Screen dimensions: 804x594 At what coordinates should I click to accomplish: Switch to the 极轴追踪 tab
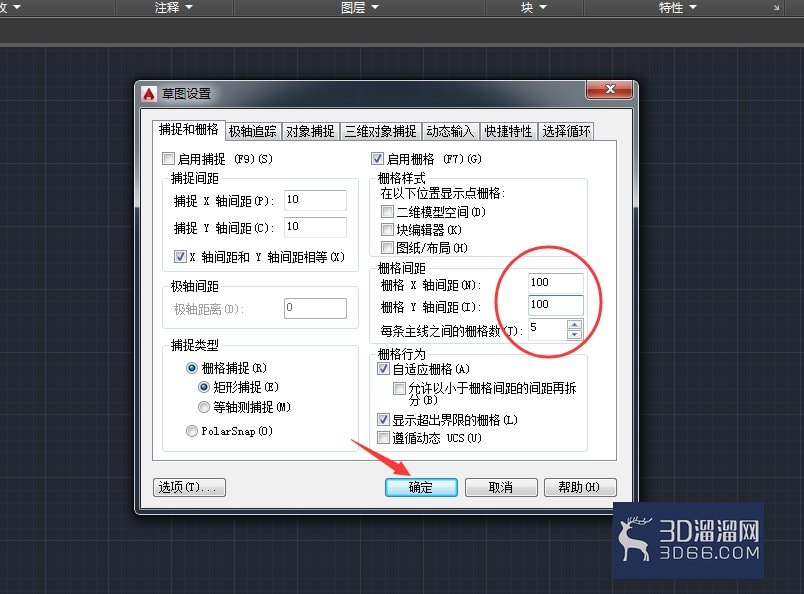coord(253,131)
